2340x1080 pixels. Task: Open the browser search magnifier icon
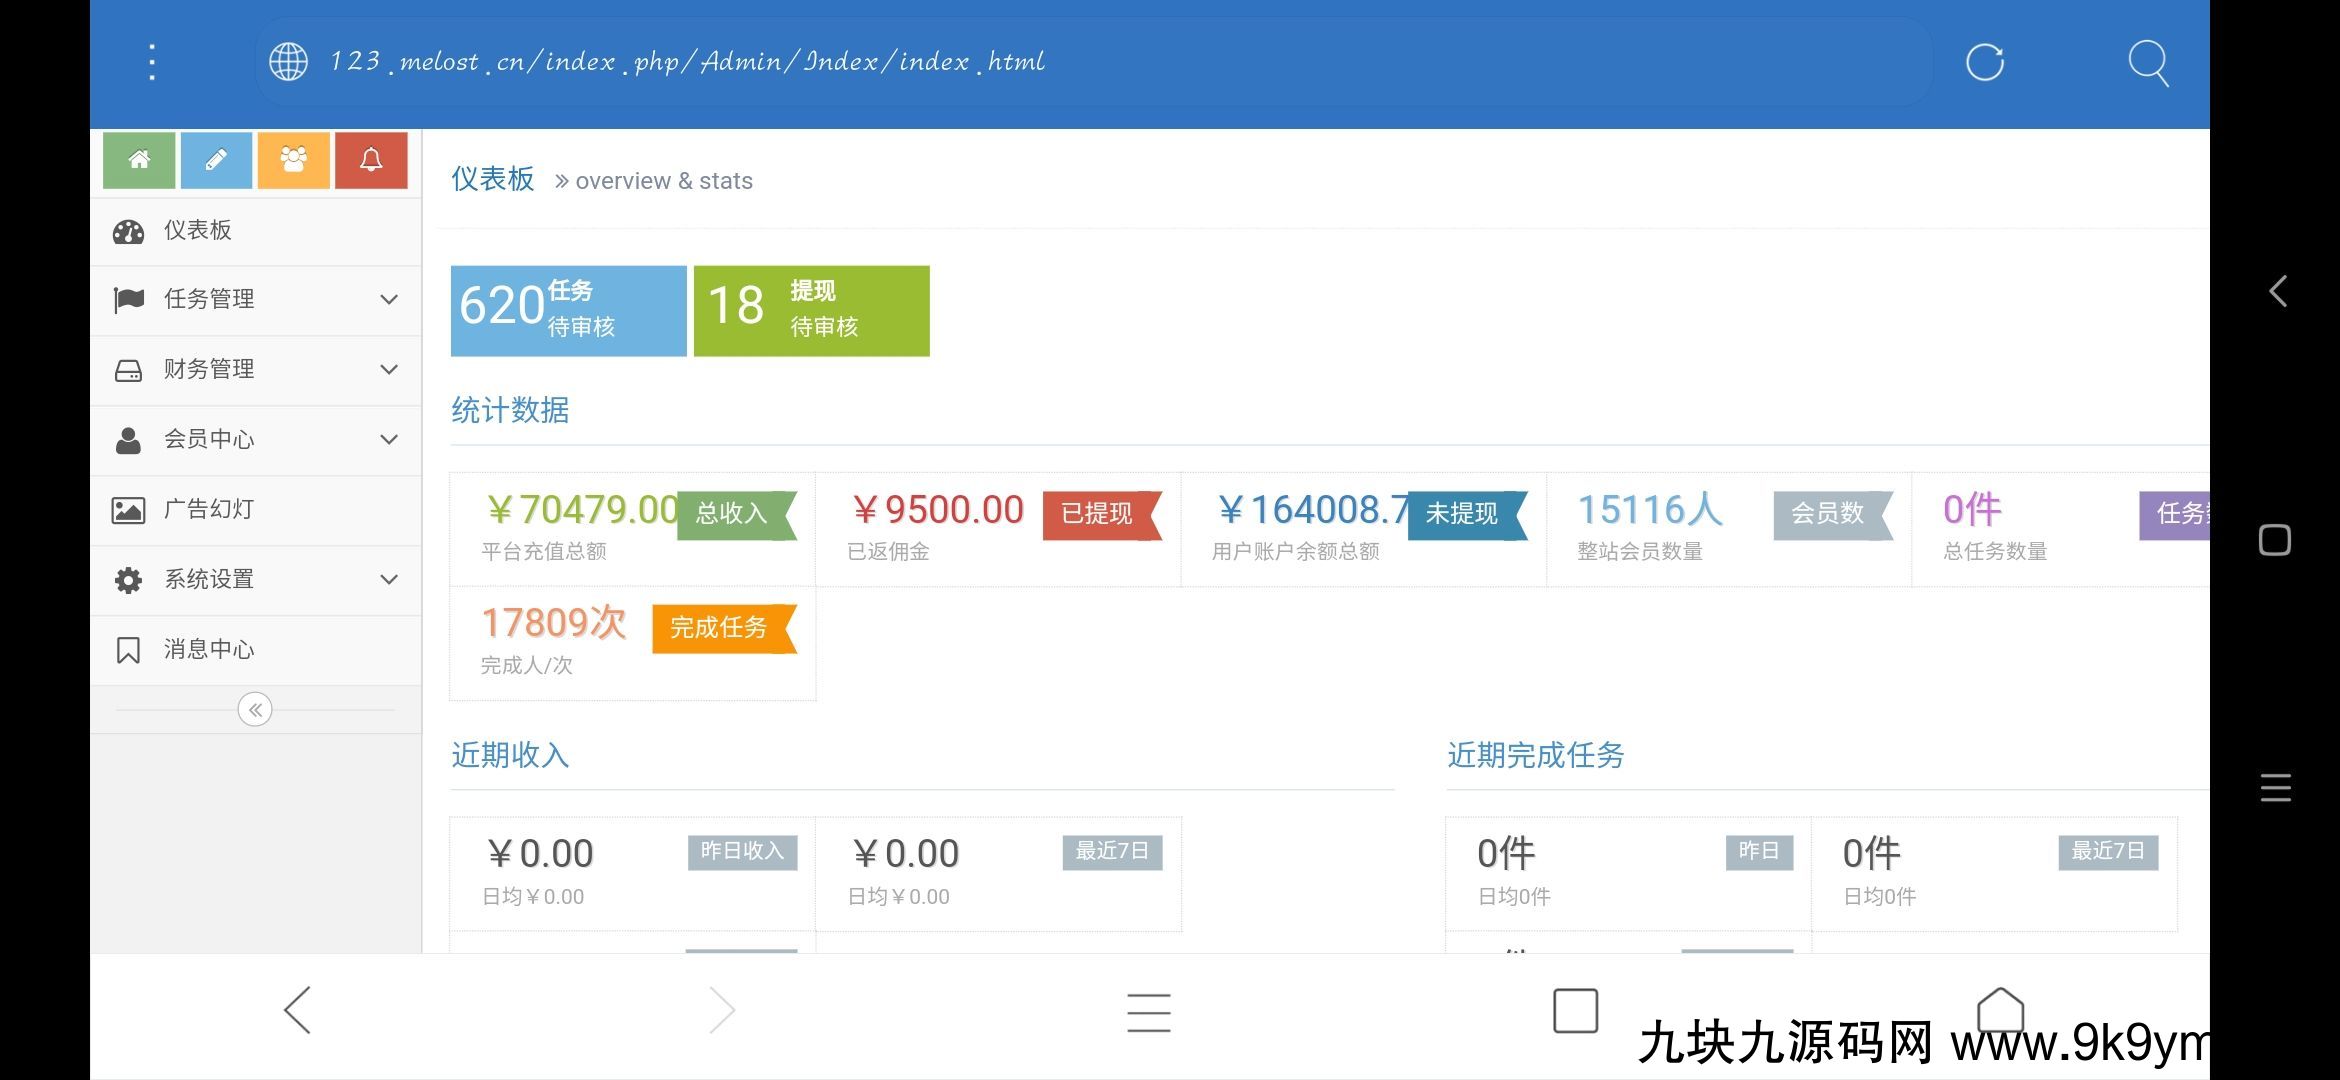(2148, 62)
